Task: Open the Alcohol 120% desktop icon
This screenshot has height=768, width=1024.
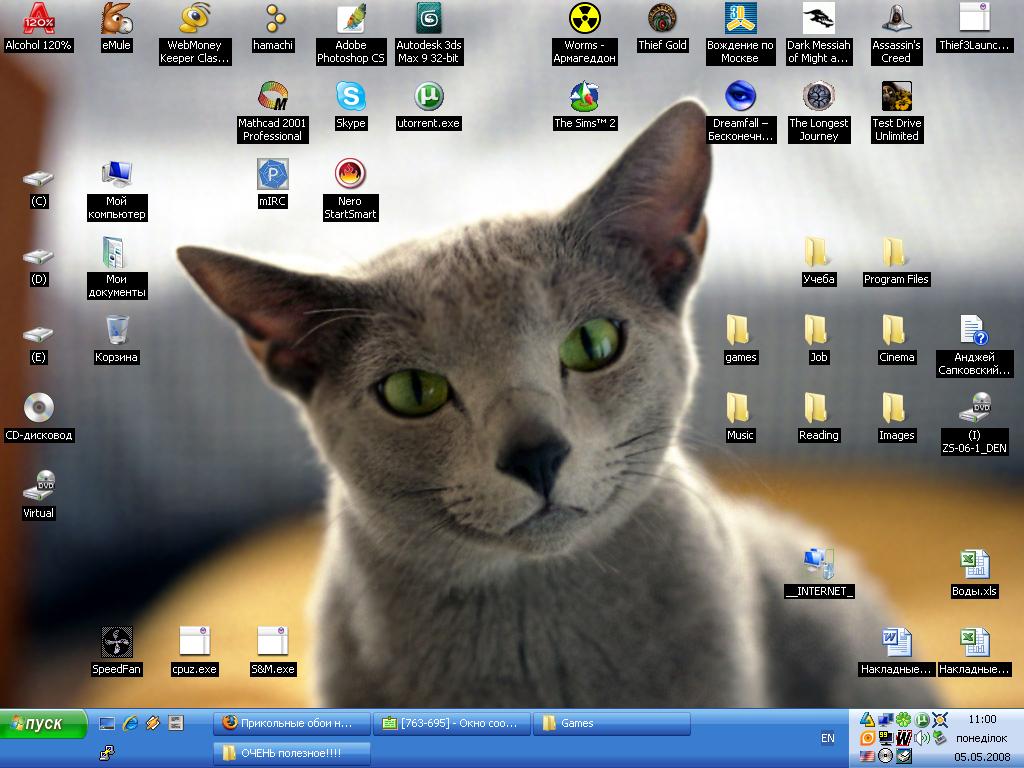Action: tap(39, 19)
